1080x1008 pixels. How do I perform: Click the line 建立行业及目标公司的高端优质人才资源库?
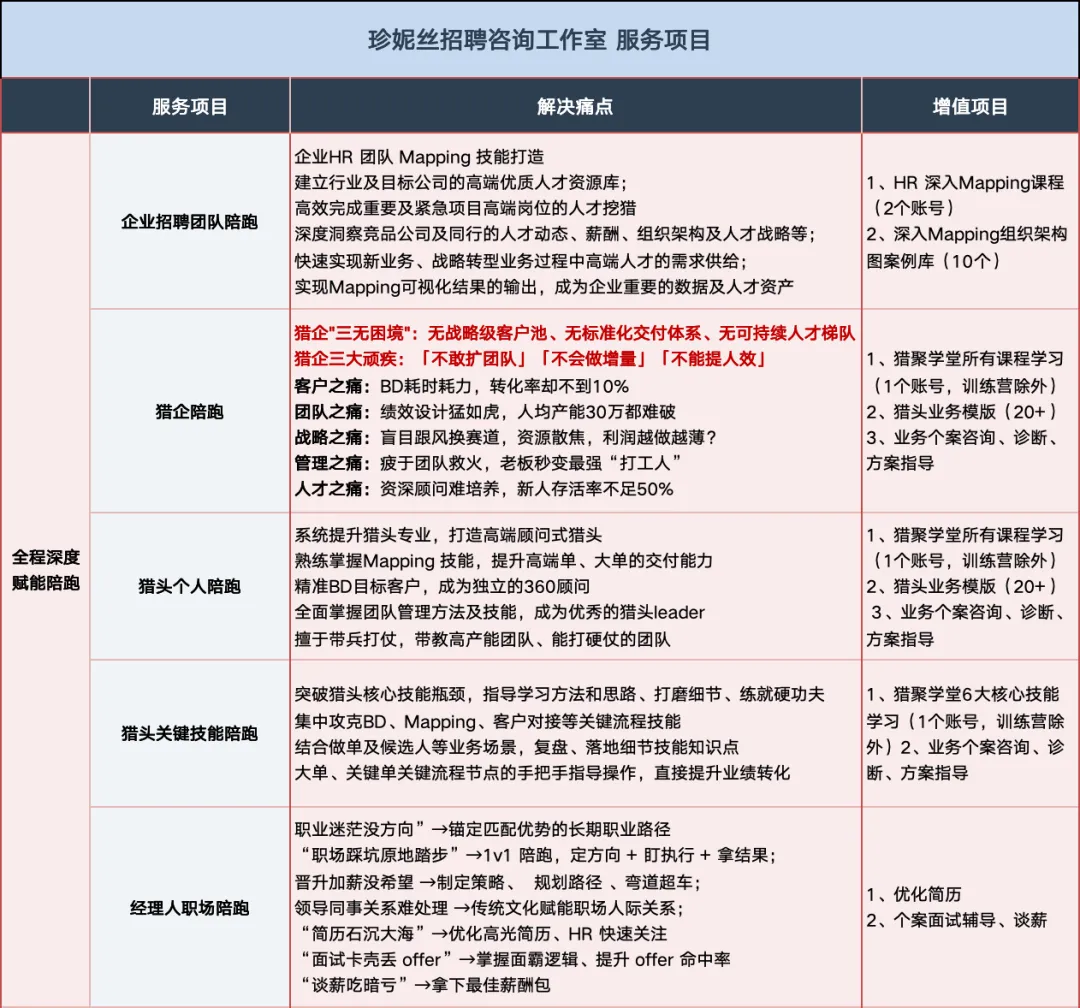pos(461,183)
